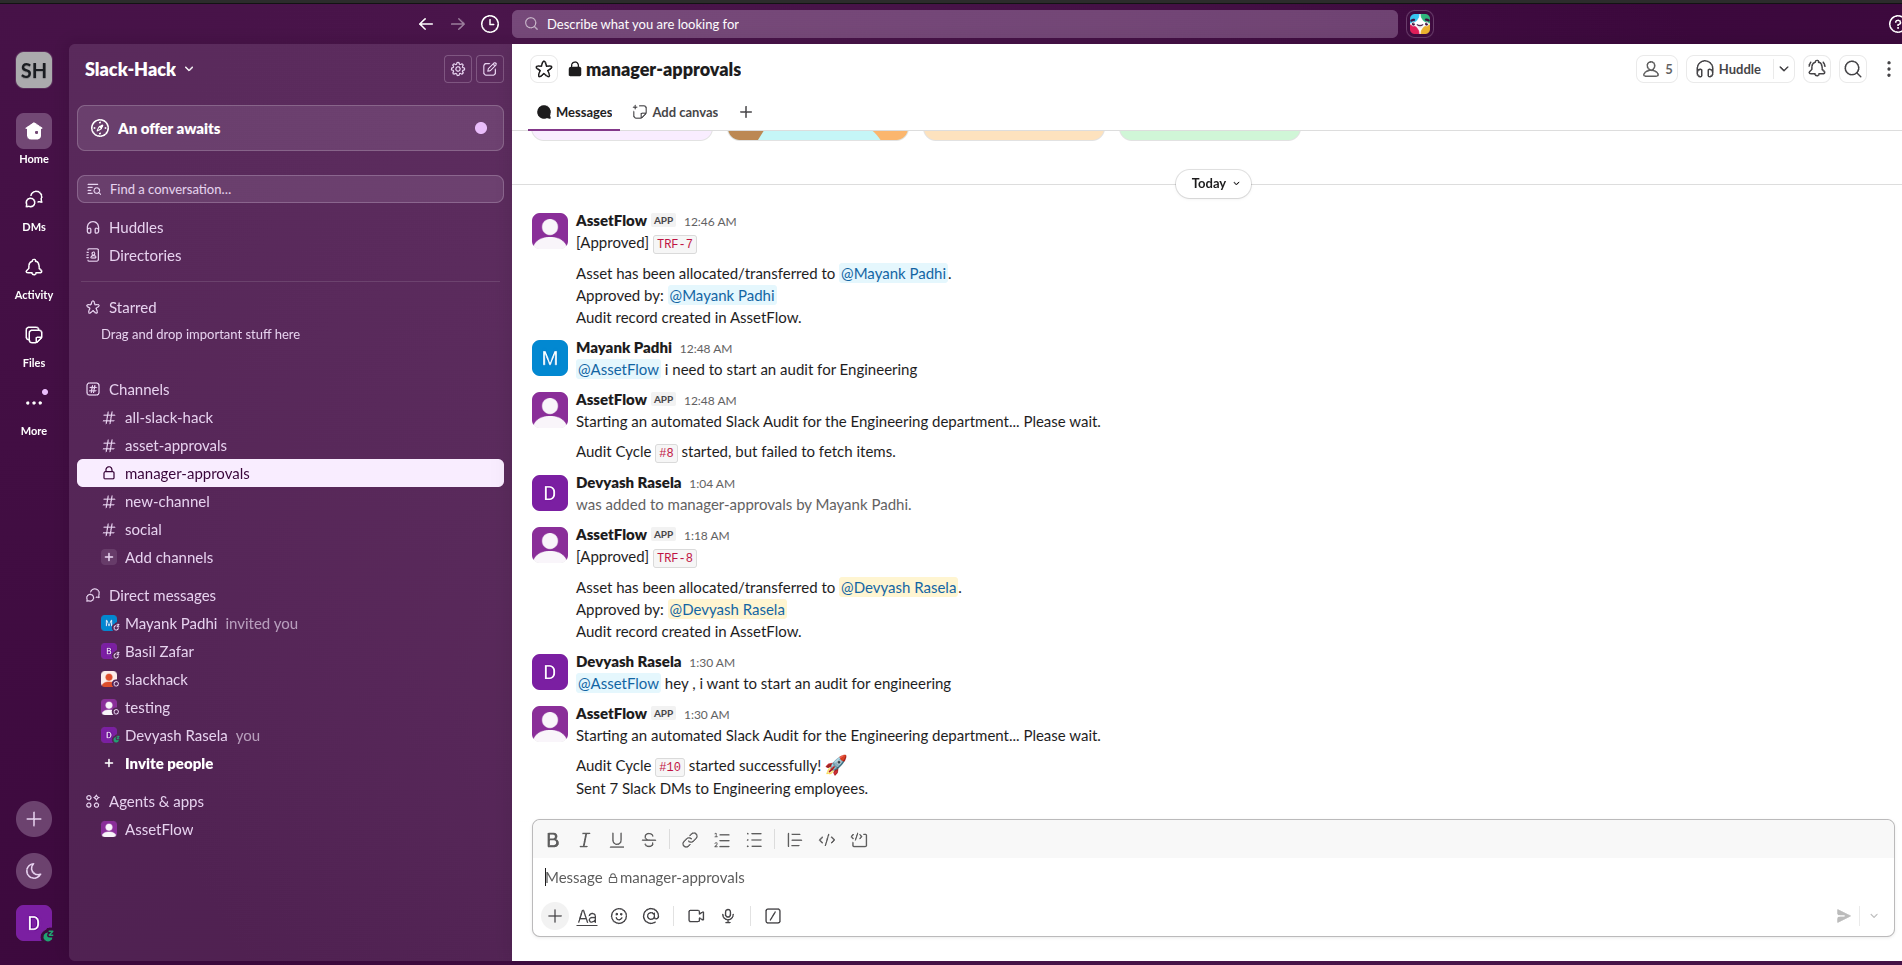This screenshot has width=1902, height=965.
Task: Insert a code block in the composer
Action: (859, 840)
